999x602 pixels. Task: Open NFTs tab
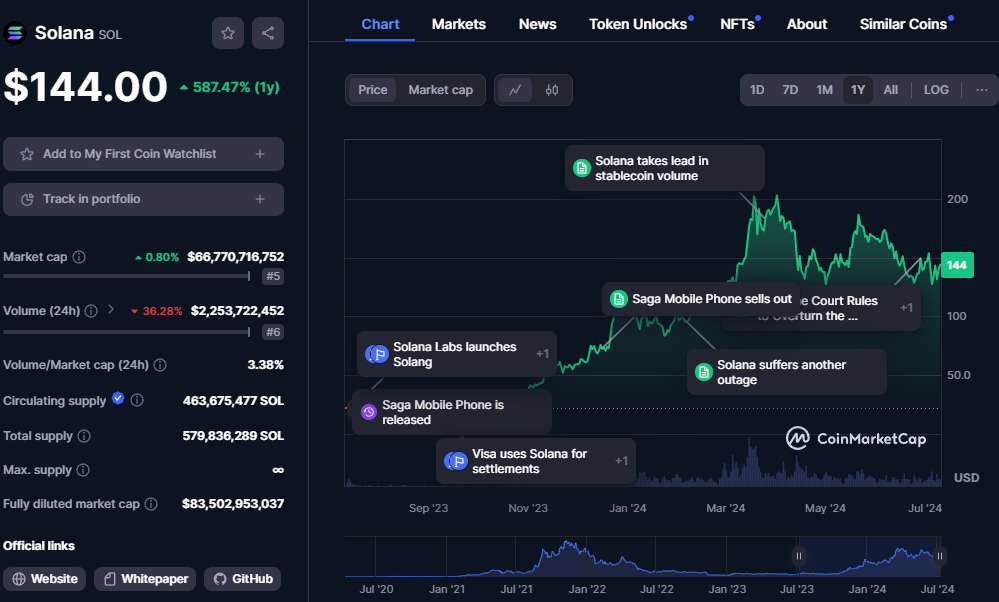[x=738, y=24]
